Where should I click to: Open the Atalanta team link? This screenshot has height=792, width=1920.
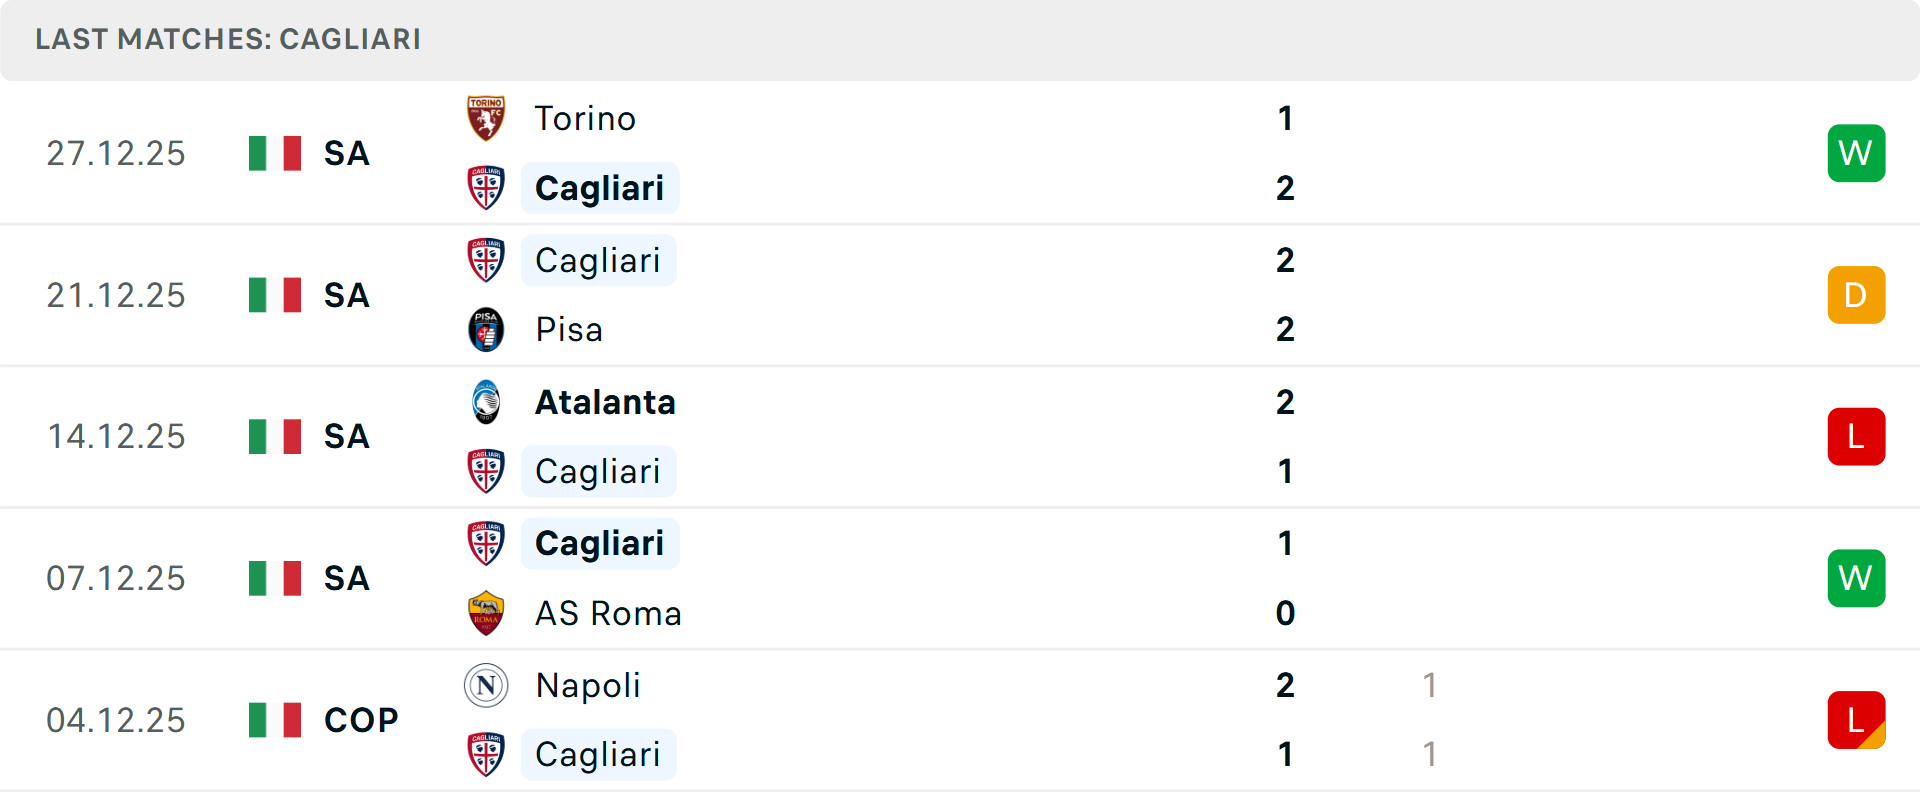coord(605,402)
